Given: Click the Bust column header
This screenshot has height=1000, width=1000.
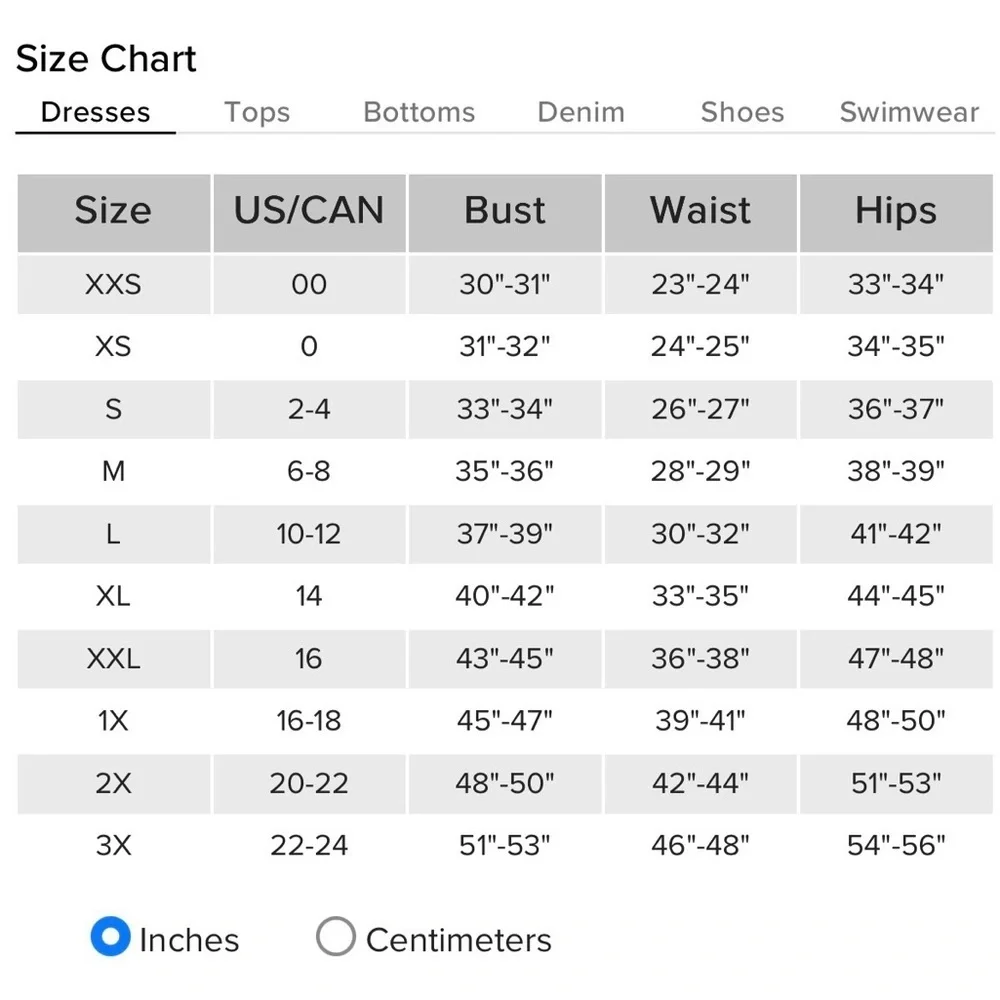Looking at the screenshot, I should tap(505, 212).
